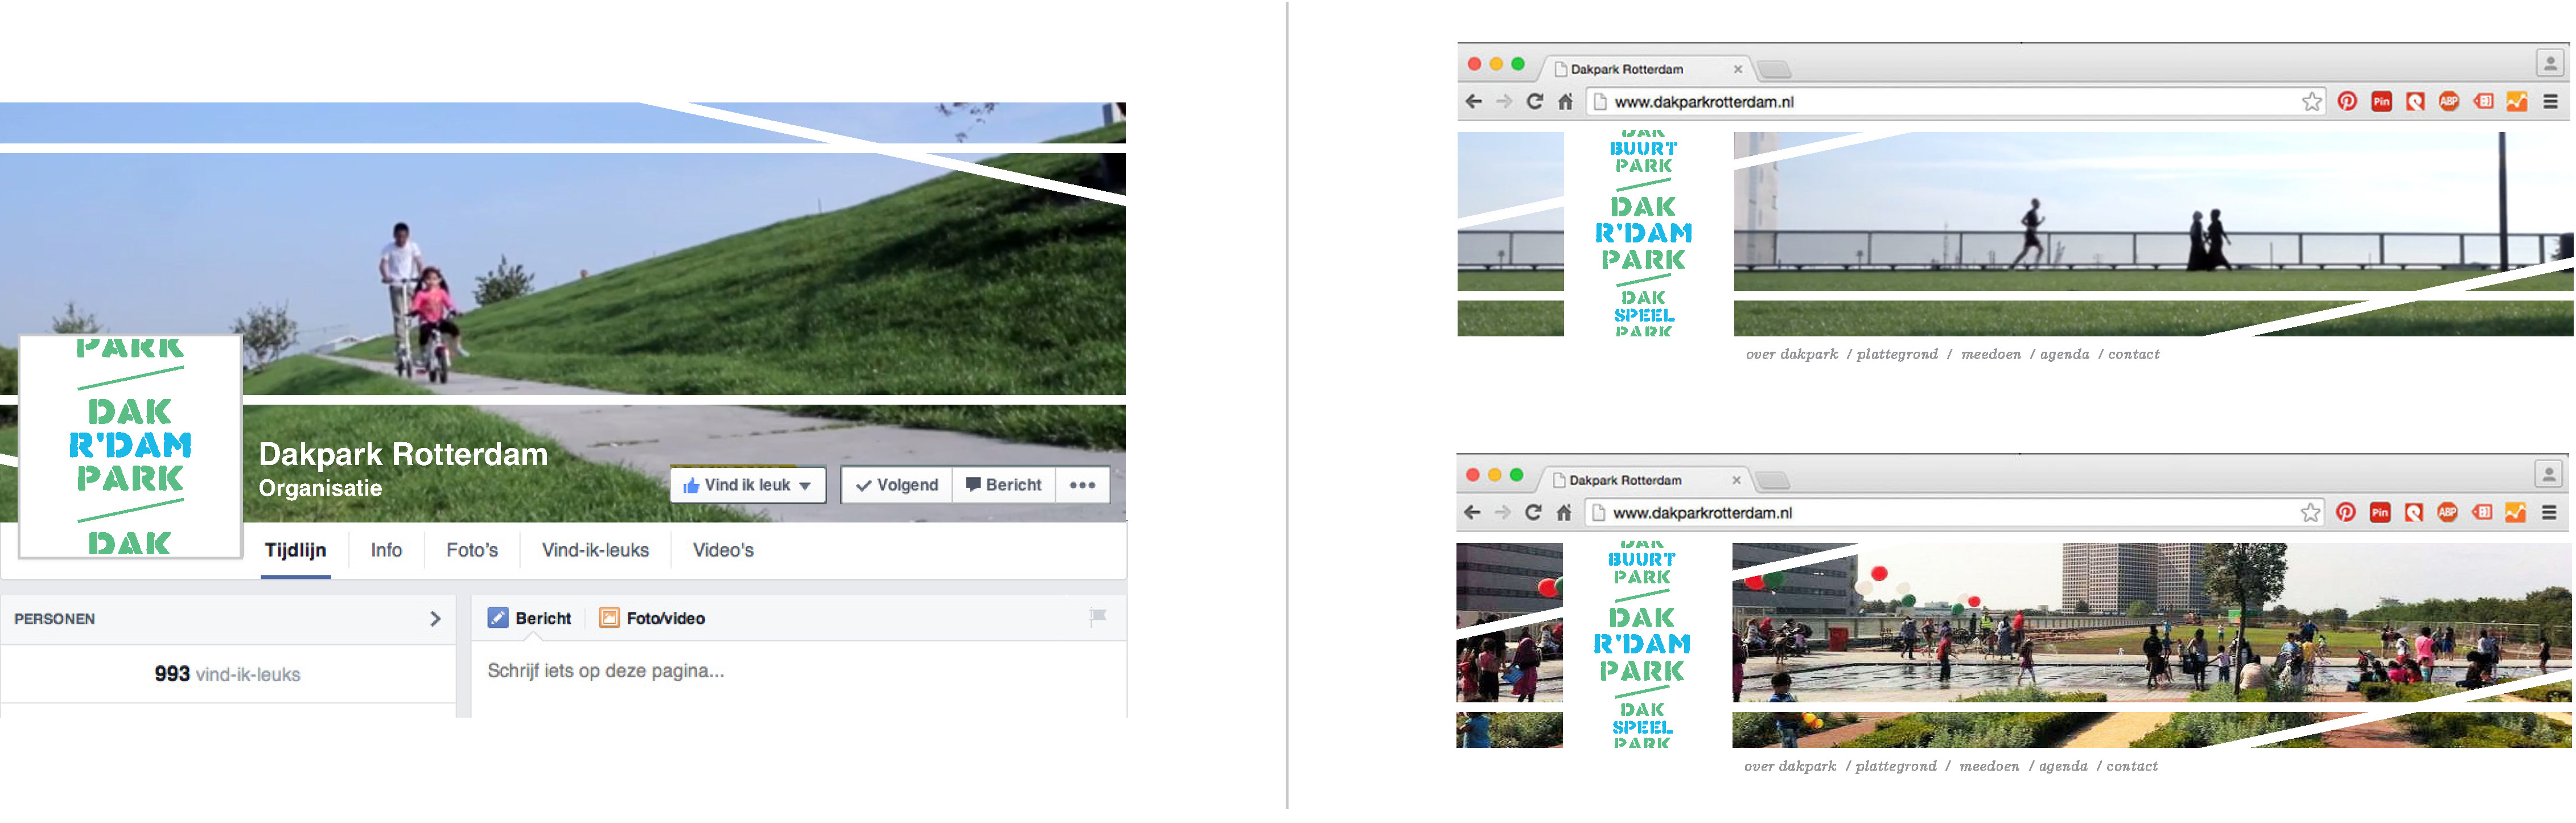Click Dakpark Rotterdam page title on cover
This screenshot has width=2576, height=823.
pyautogui.click(x=403, y=454)
